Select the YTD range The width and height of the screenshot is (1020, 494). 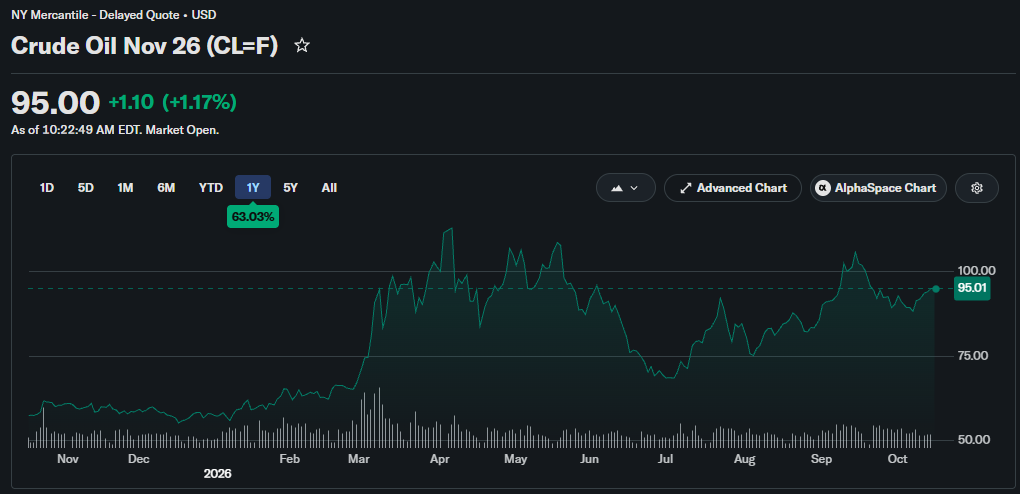(211, 188)
